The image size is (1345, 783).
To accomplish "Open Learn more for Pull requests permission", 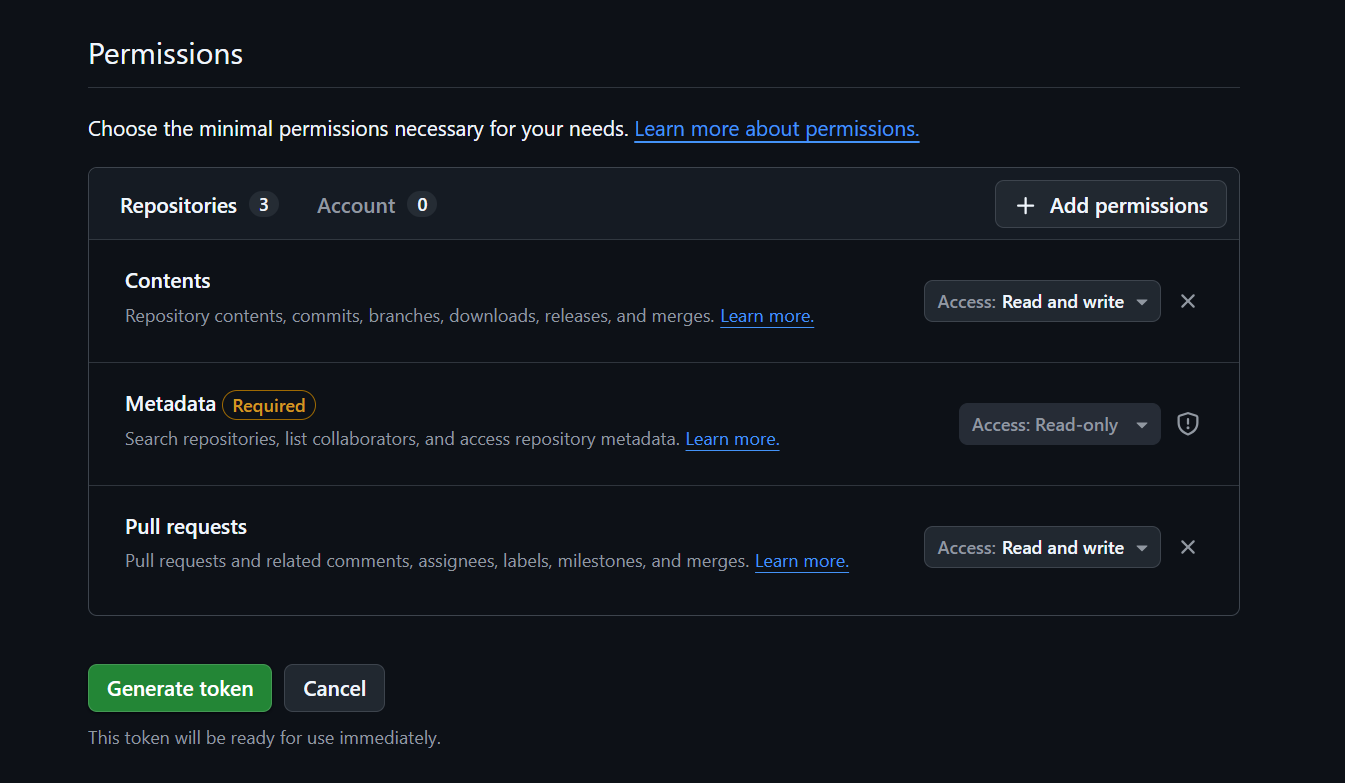I will point(801,561).
